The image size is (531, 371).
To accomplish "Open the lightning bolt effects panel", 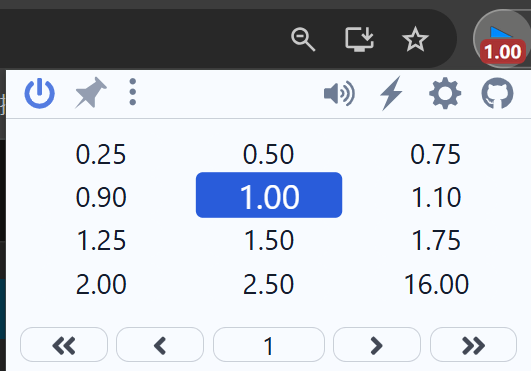I will point(391,93).
